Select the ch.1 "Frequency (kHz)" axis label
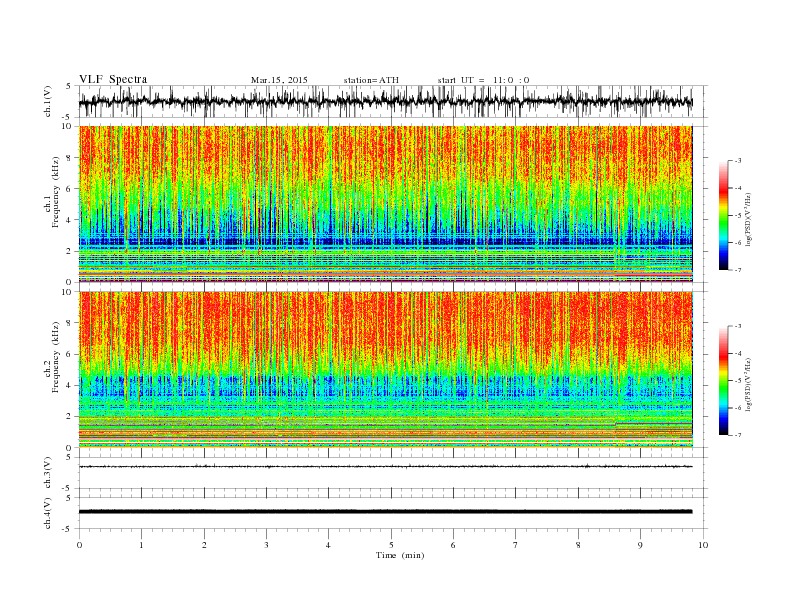The image size is (792, 612). pyautogui.click(x=56, y=191)
